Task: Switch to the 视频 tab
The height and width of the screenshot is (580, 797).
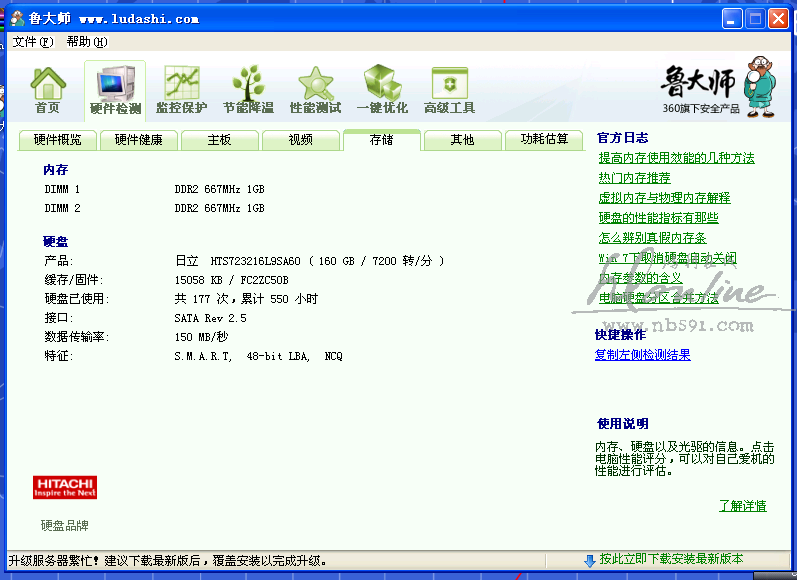Action: pyautogui.click(x=300, y=140)
